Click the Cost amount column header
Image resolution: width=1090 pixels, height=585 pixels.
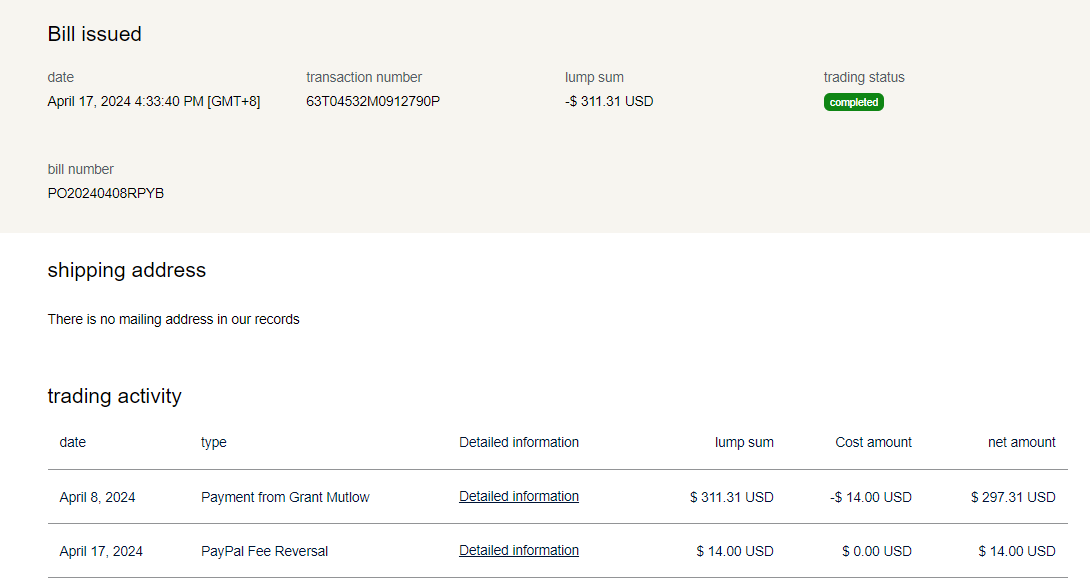[x=873, y=442]
